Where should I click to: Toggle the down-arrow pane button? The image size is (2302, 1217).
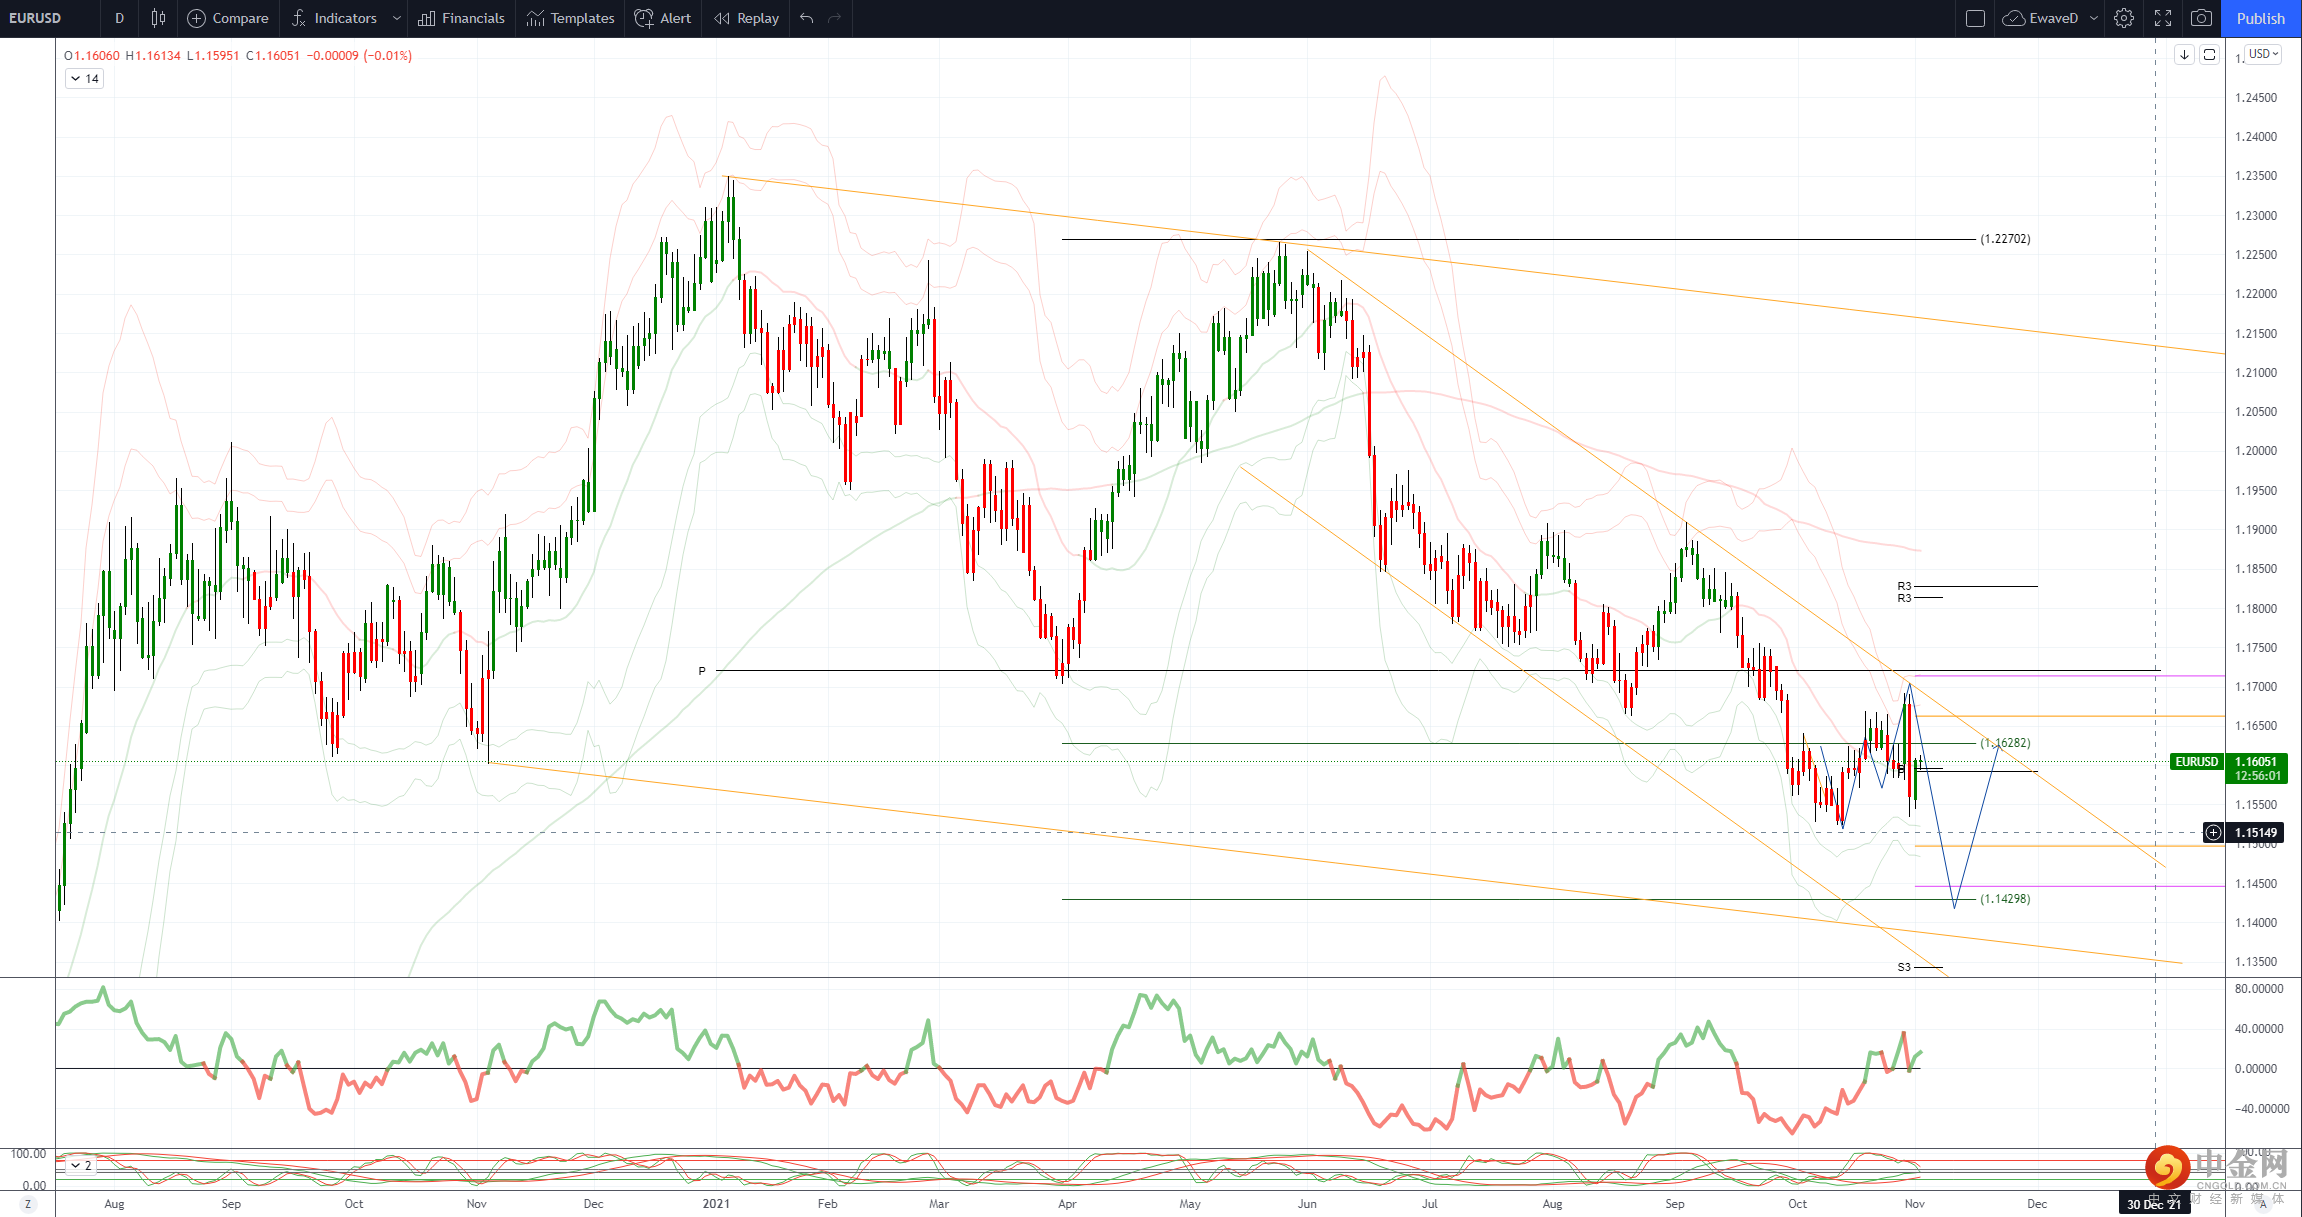pyautogui.click(x=2184, y=54)
